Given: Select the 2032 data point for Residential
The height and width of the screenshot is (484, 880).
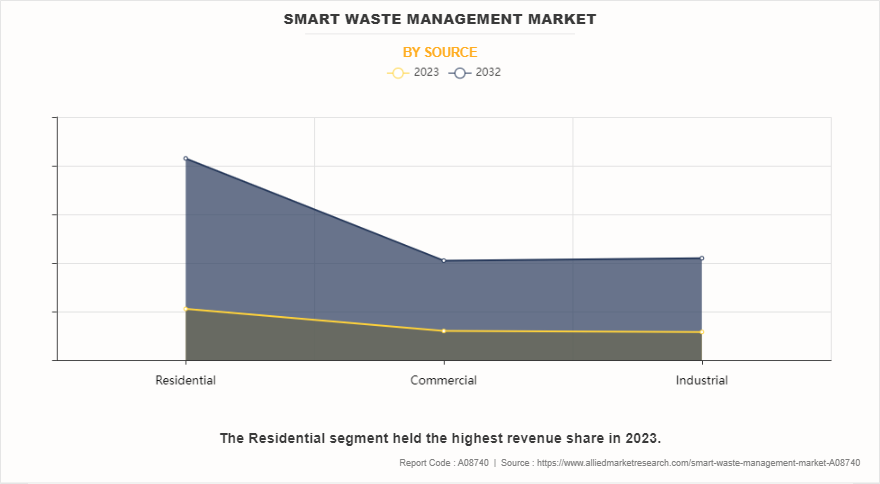Looking at the screenshot, I should (186, 158).
